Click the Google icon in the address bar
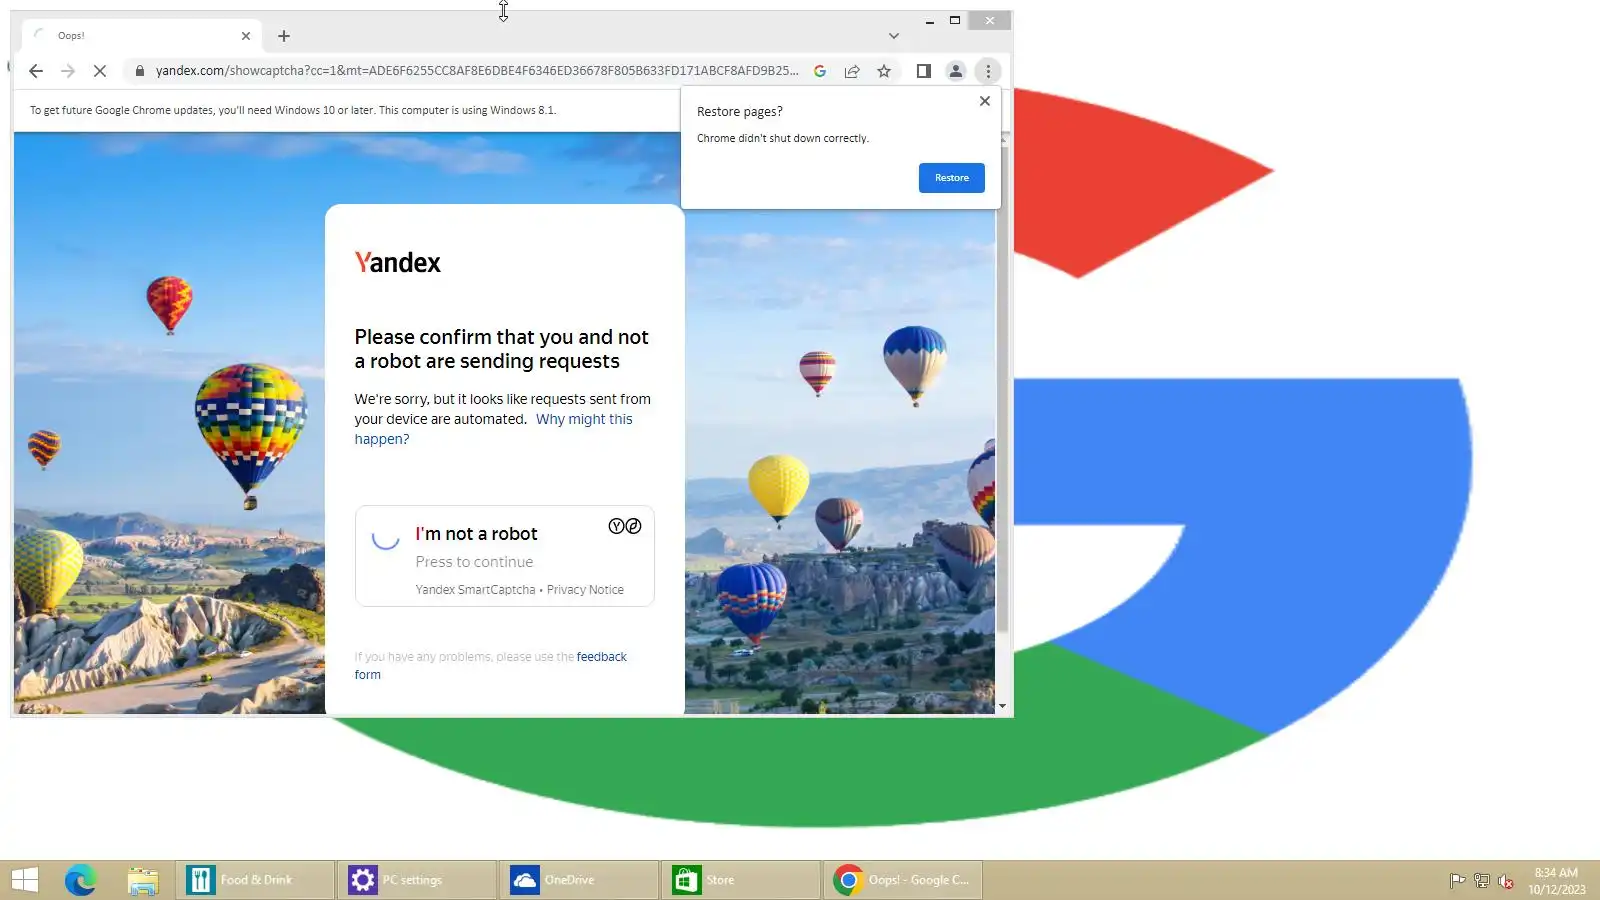Viewport: 1600px width, 900px height. (x=820, y=71)
